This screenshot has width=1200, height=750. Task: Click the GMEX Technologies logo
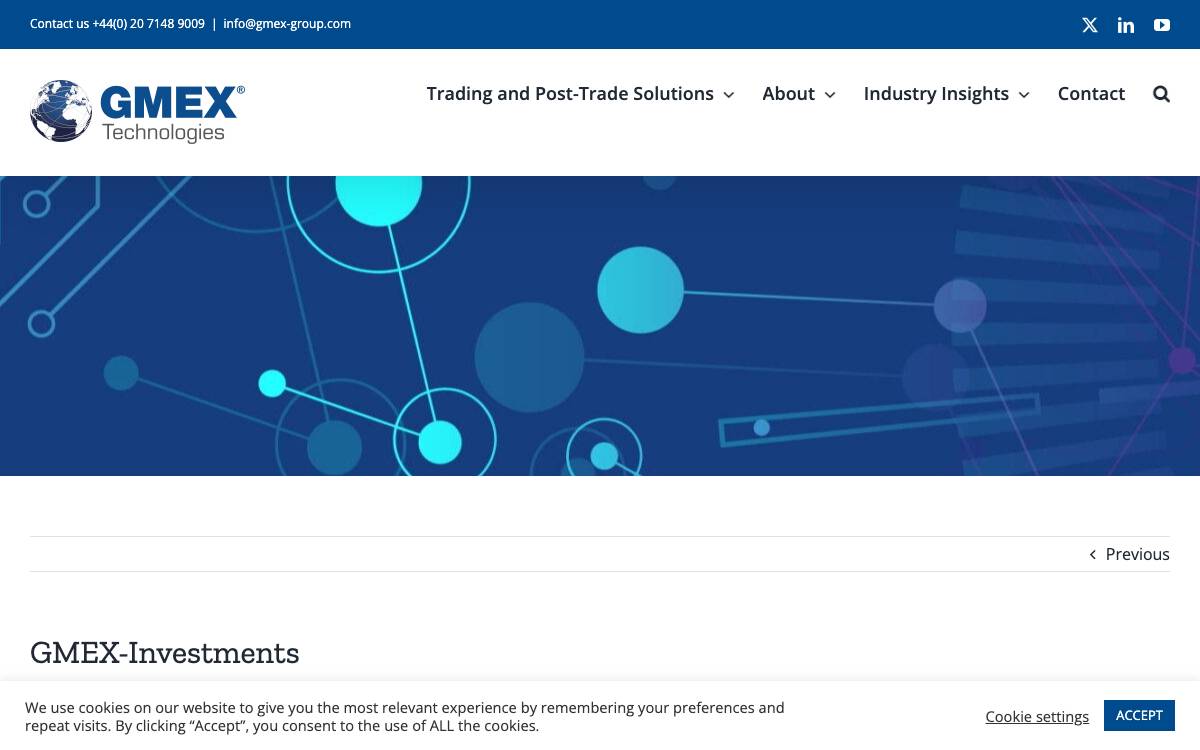[x=138, y=112]
